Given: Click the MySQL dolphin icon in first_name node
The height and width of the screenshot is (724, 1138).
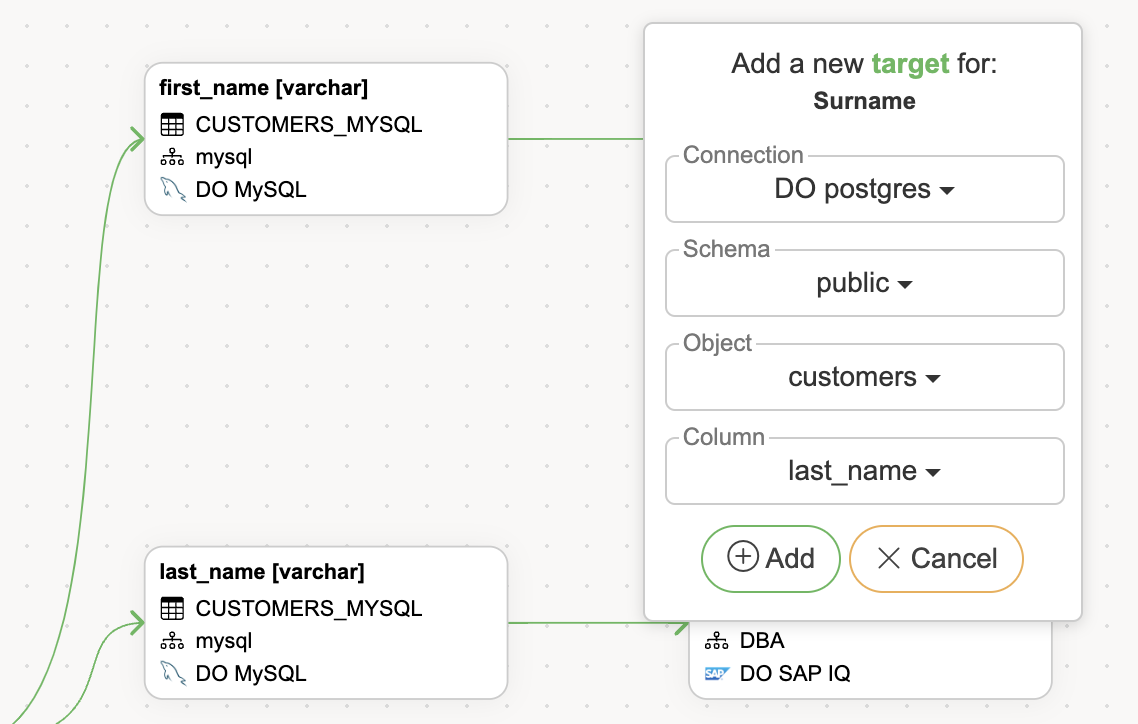Looking at the screenshot, I should [172, 189].
